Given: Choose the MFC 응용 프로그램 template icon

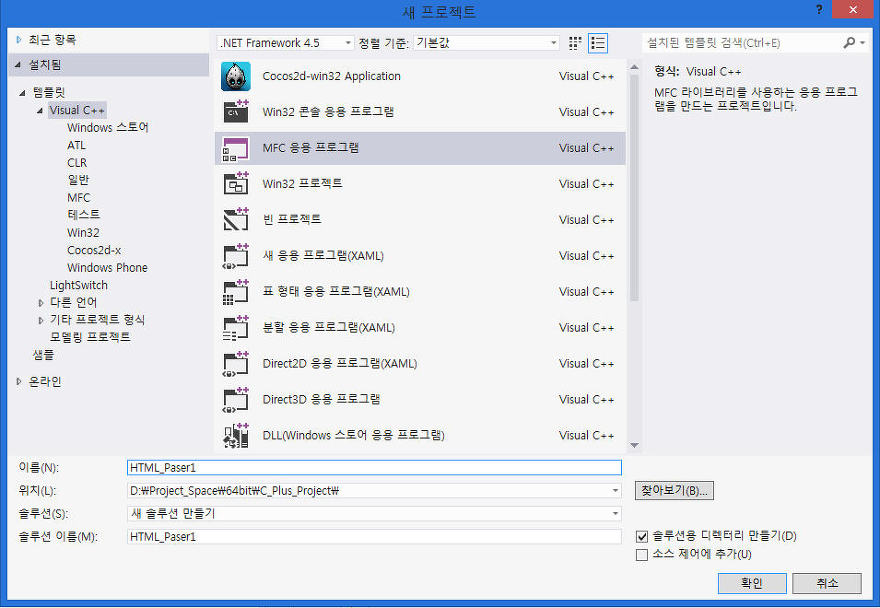Looking at the screenshot, I should [x=236, y=148].
